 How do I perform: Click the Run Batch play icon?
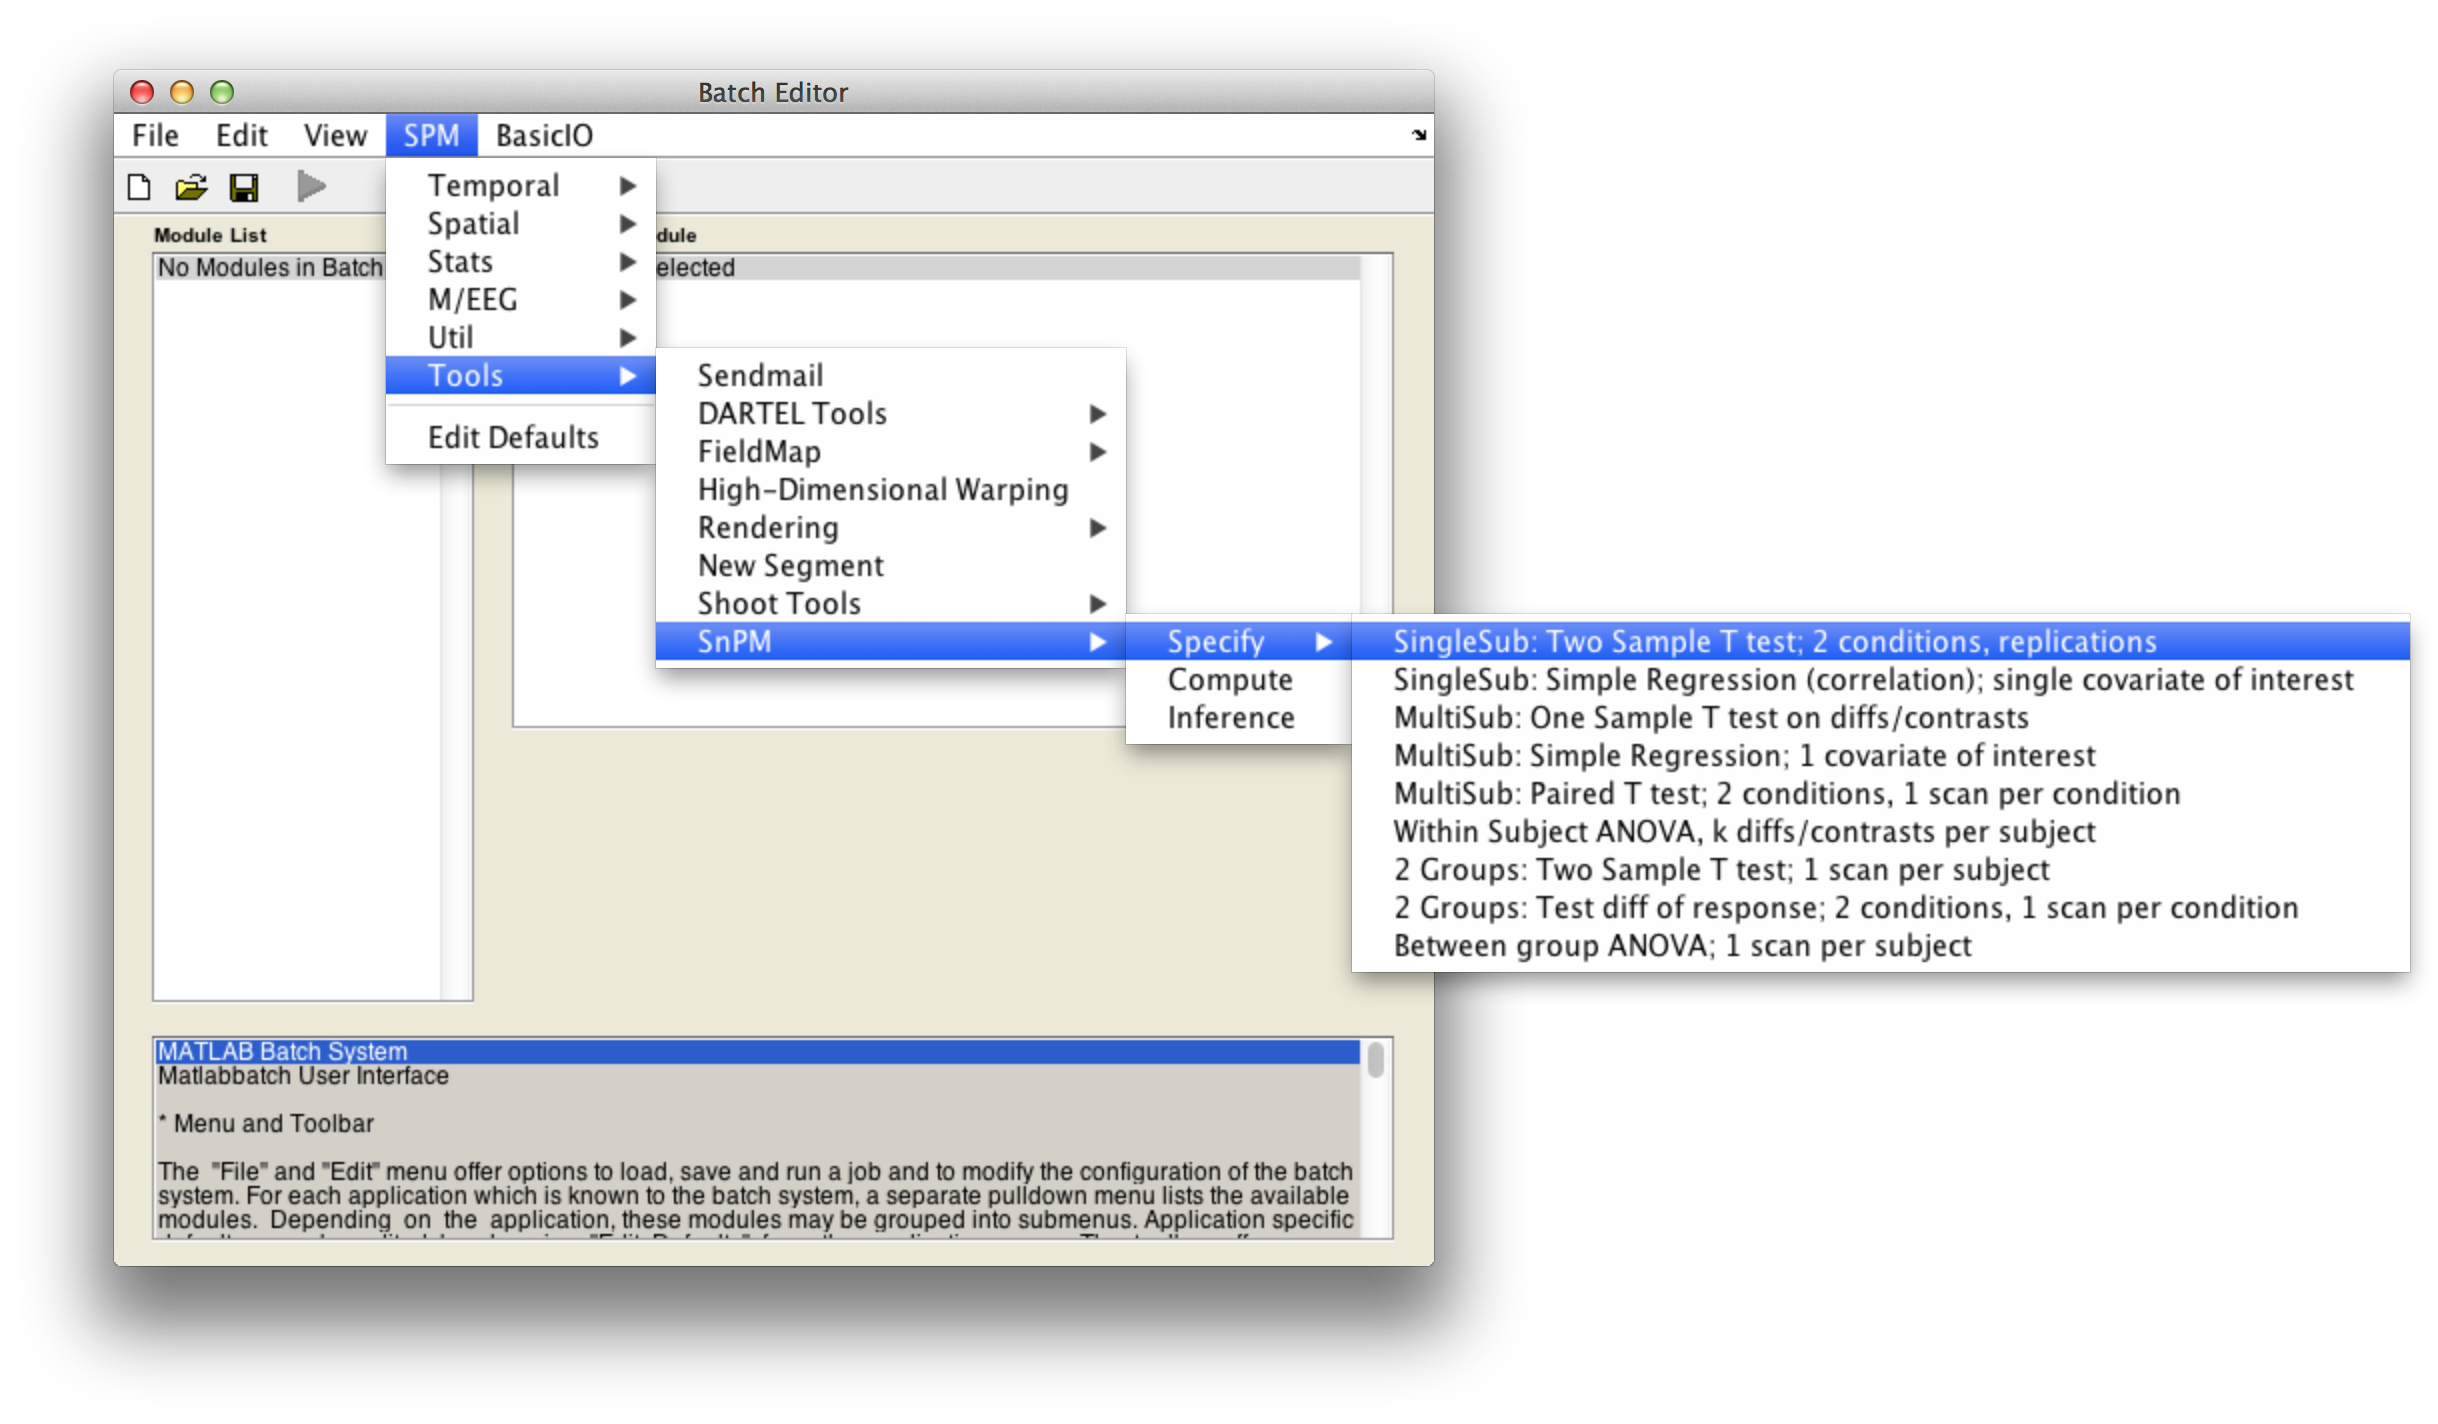[311, 186]
